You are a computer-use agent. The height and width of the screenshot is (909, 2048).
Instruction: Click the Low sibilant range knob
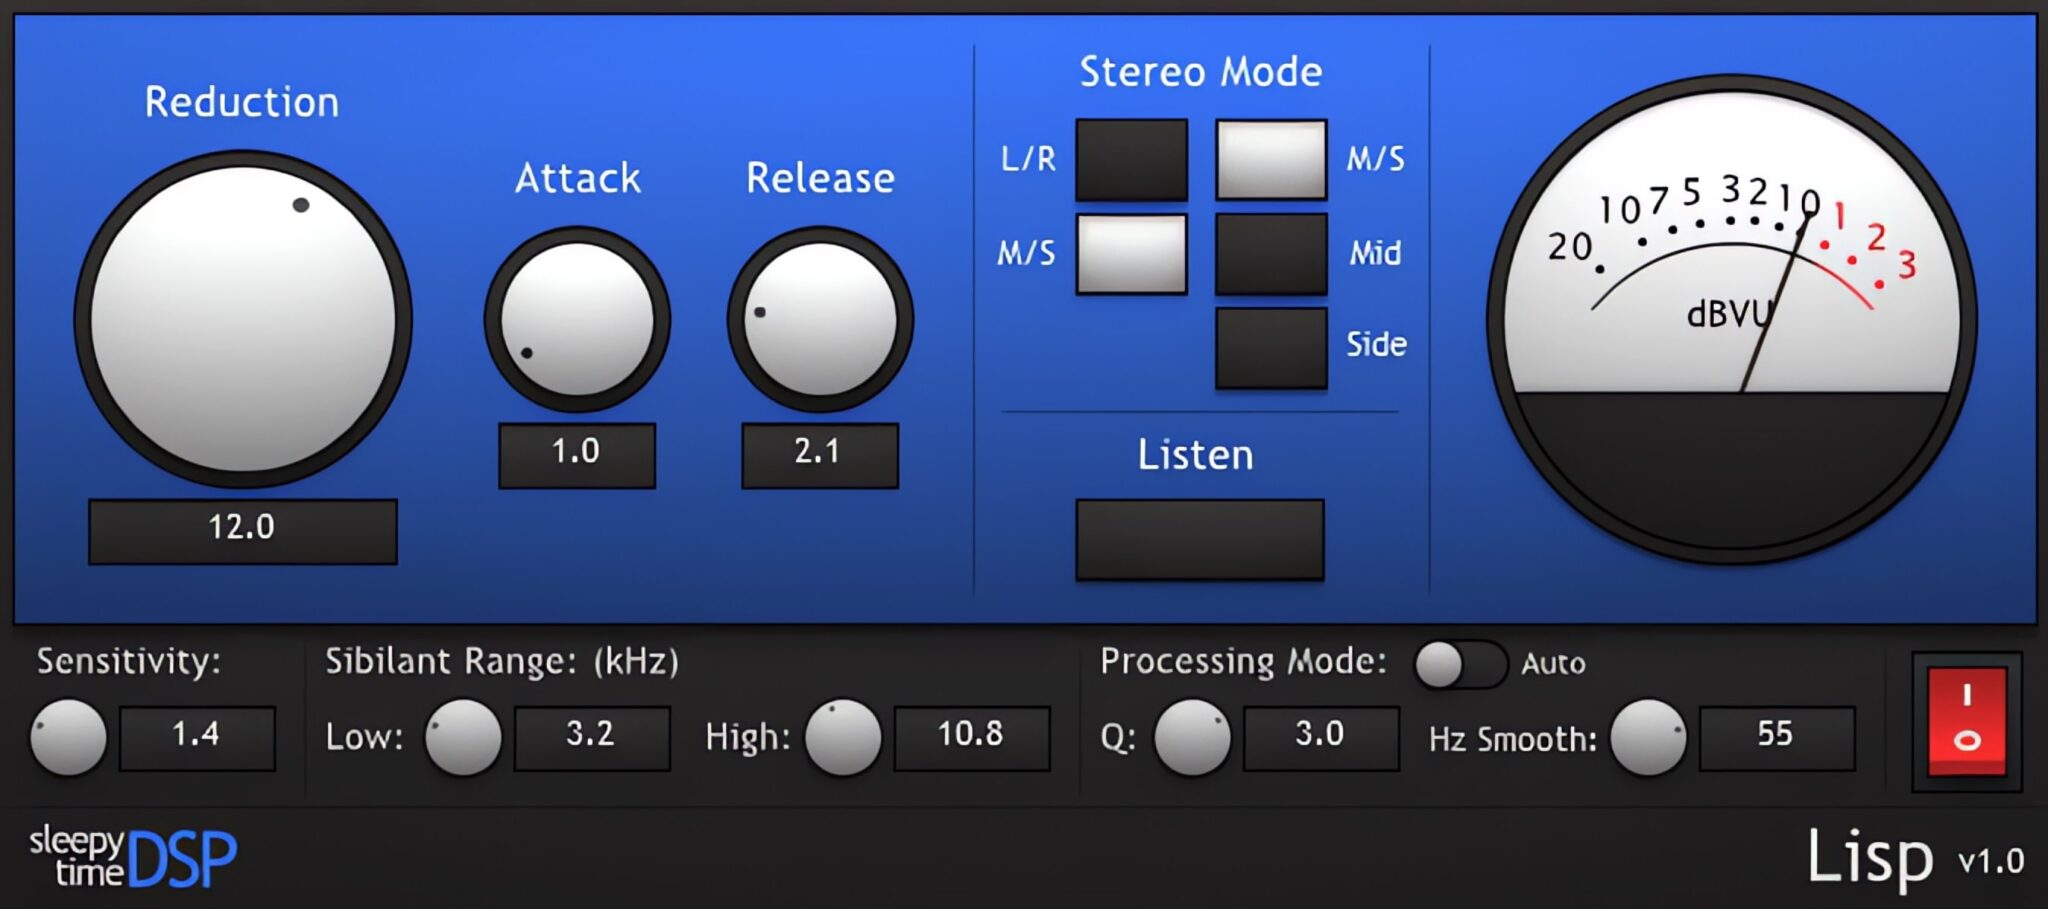pyautogui.click(x=462, y=738)
